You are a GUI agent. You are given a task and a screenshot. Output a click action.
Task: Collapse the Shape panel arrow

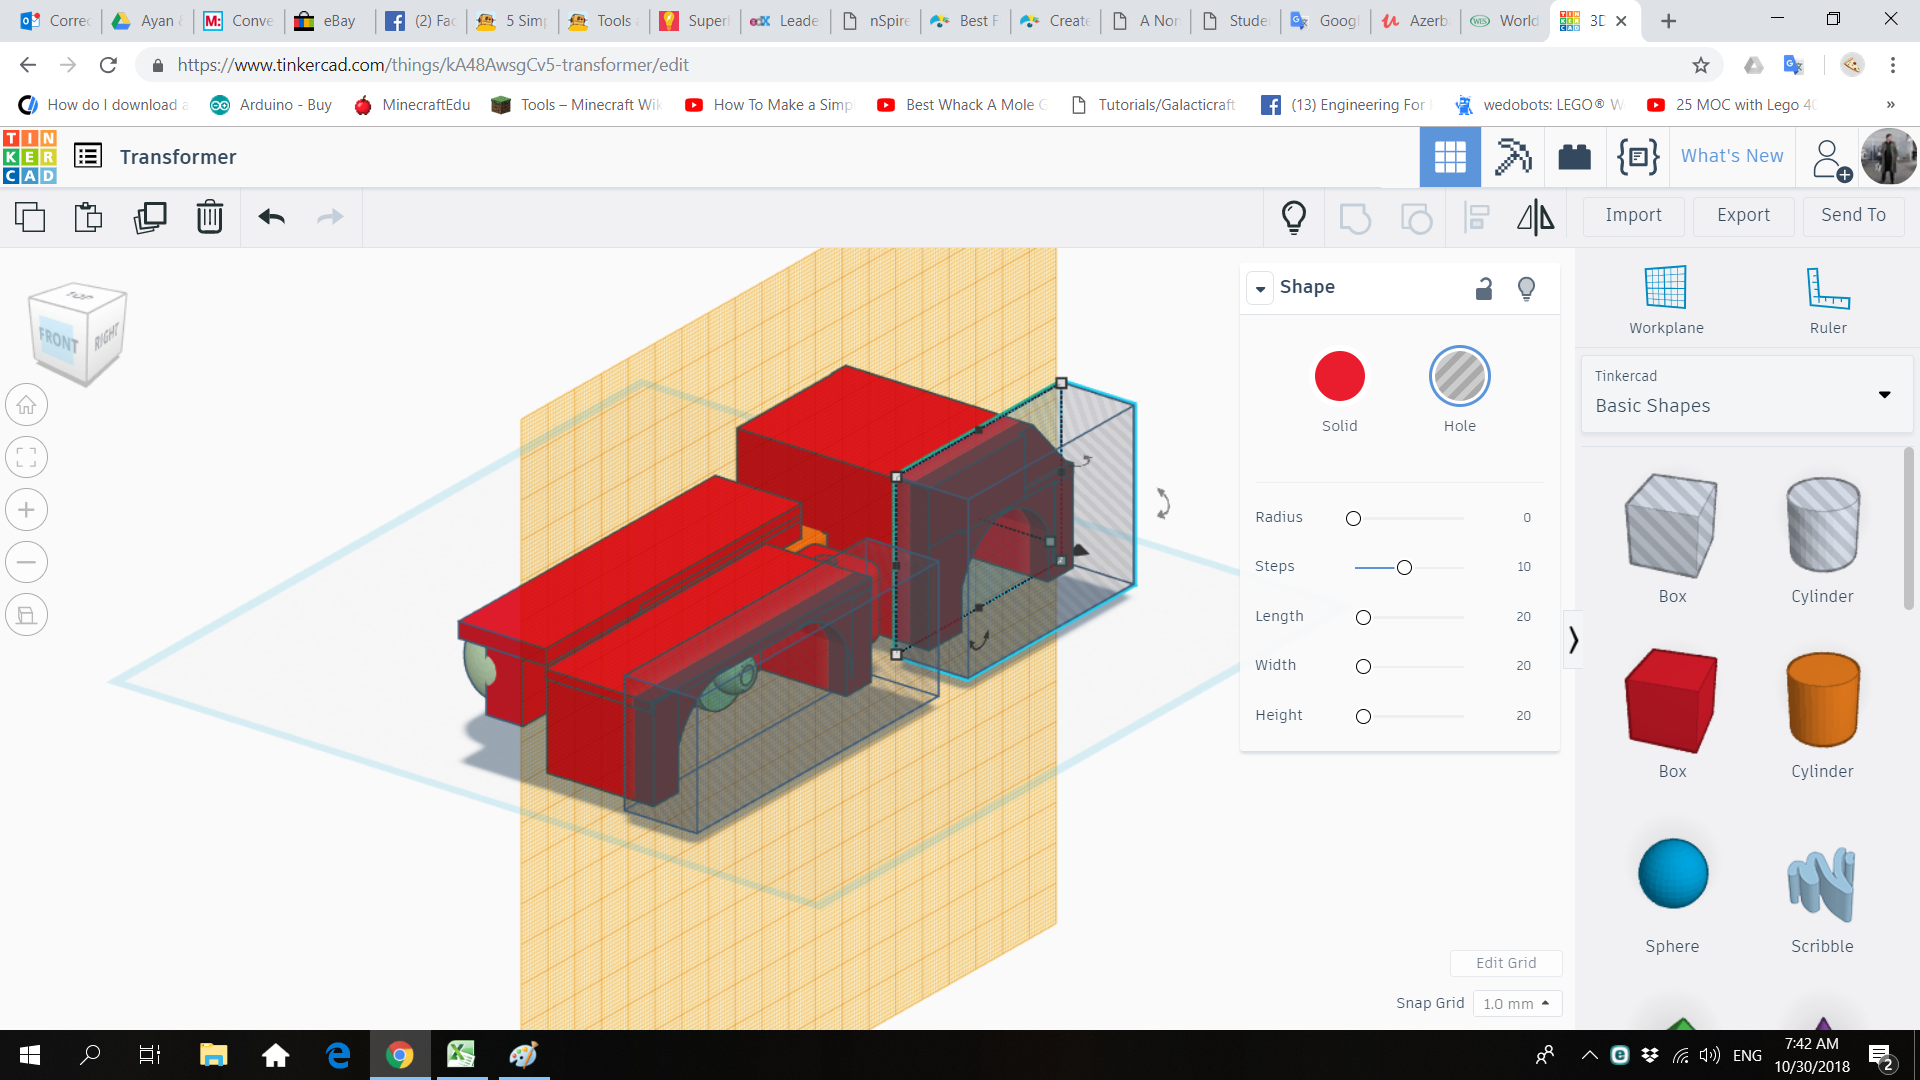click(x=1260, y=288)
